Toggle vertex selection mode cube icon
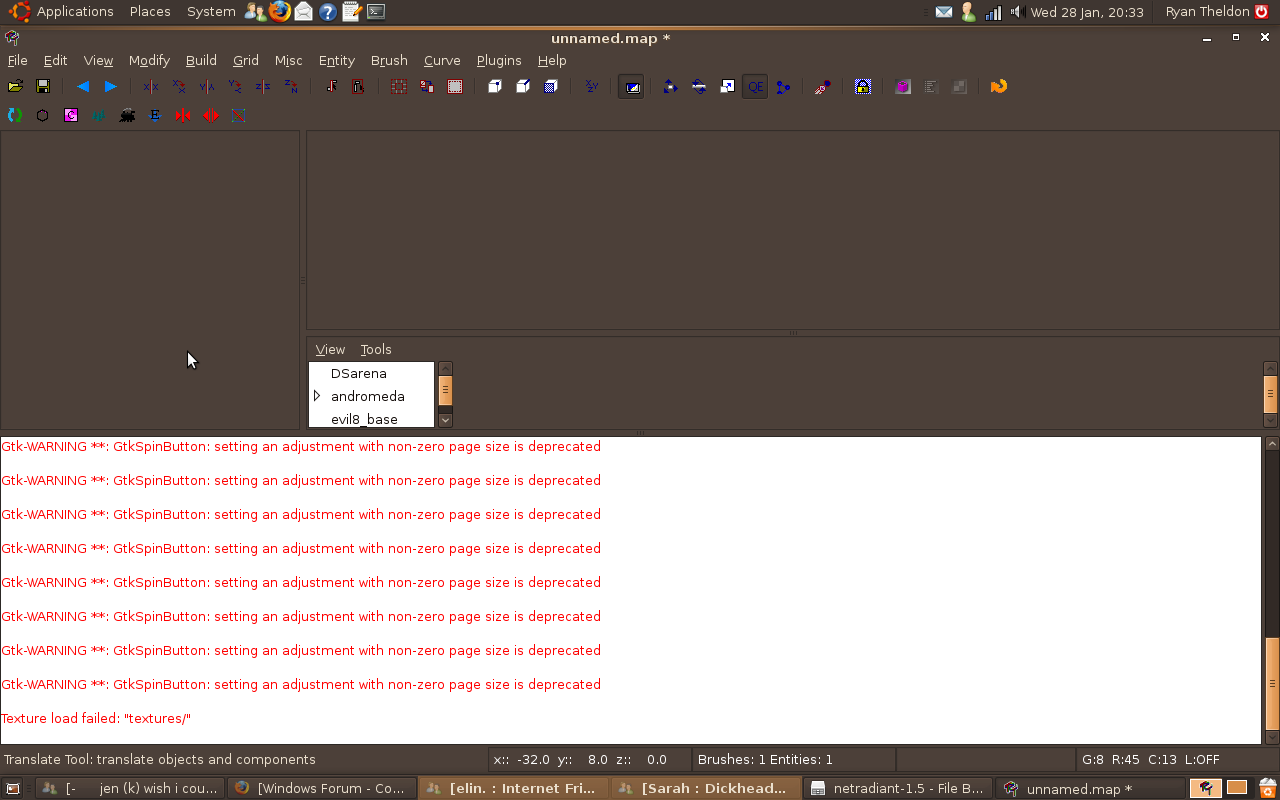This screenshot has width=1280, height=800. tap(495, 87)
